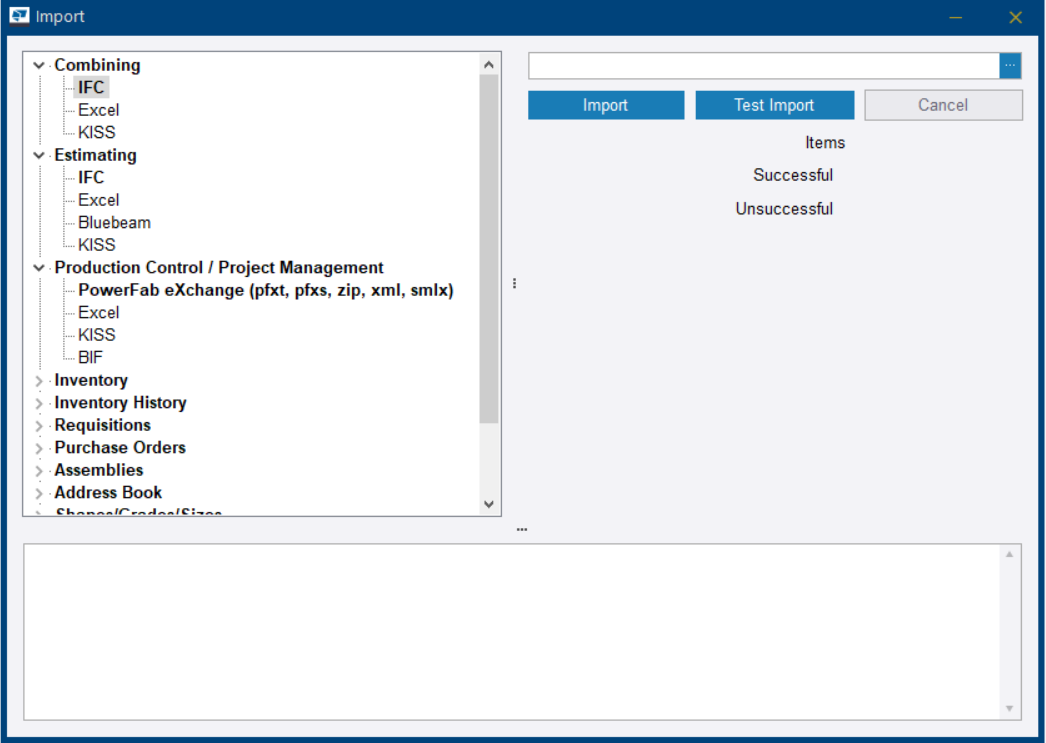Select Bluebeam under Estimating
The height and width of the screenshot is (743, 1046).
[113, 222]
